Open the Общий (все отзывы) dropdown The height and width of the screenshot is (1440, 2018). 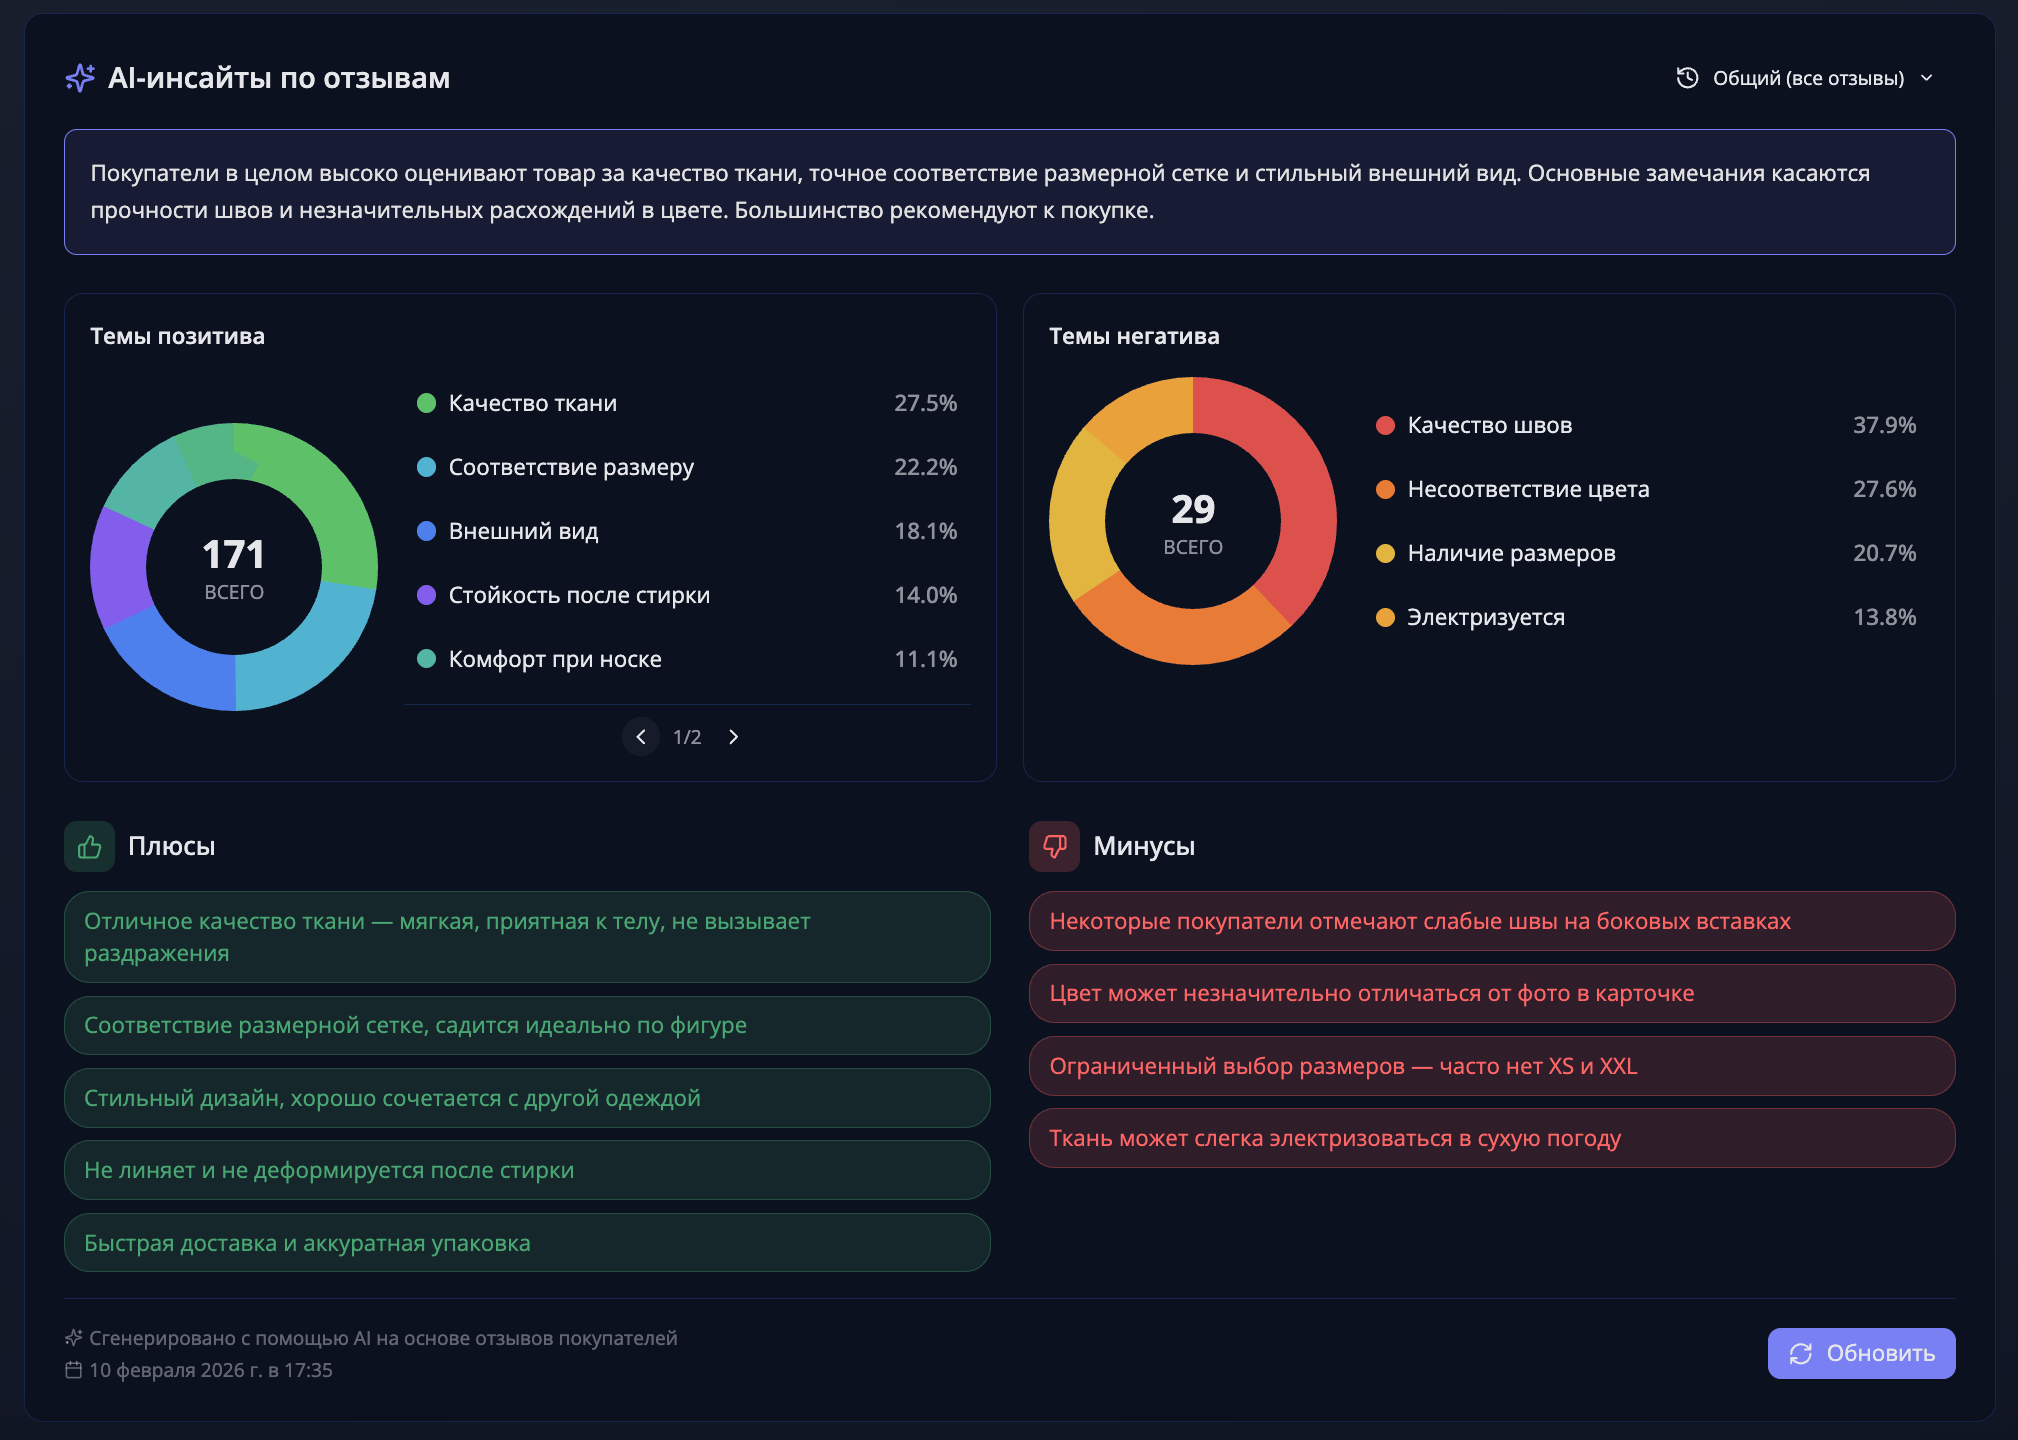pos(1807,78)
